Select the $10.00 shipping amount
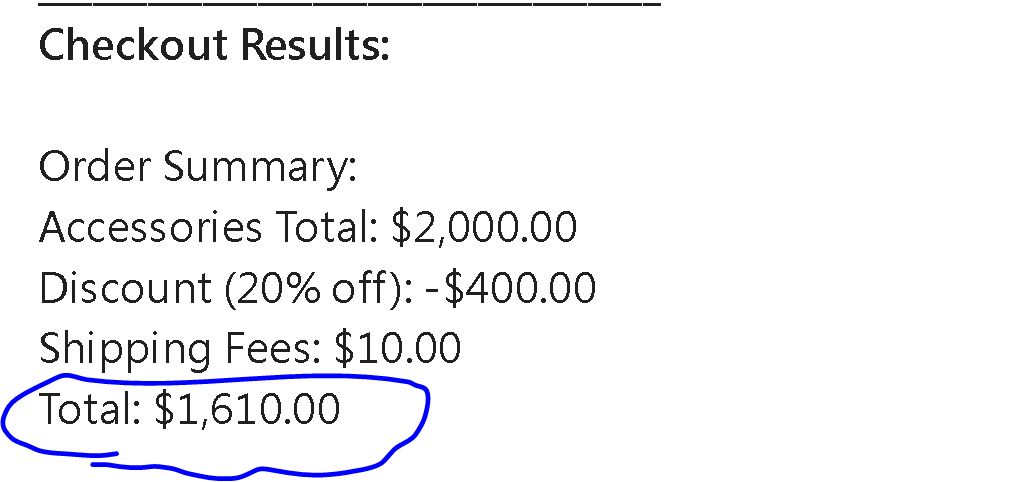 point(397,349)
